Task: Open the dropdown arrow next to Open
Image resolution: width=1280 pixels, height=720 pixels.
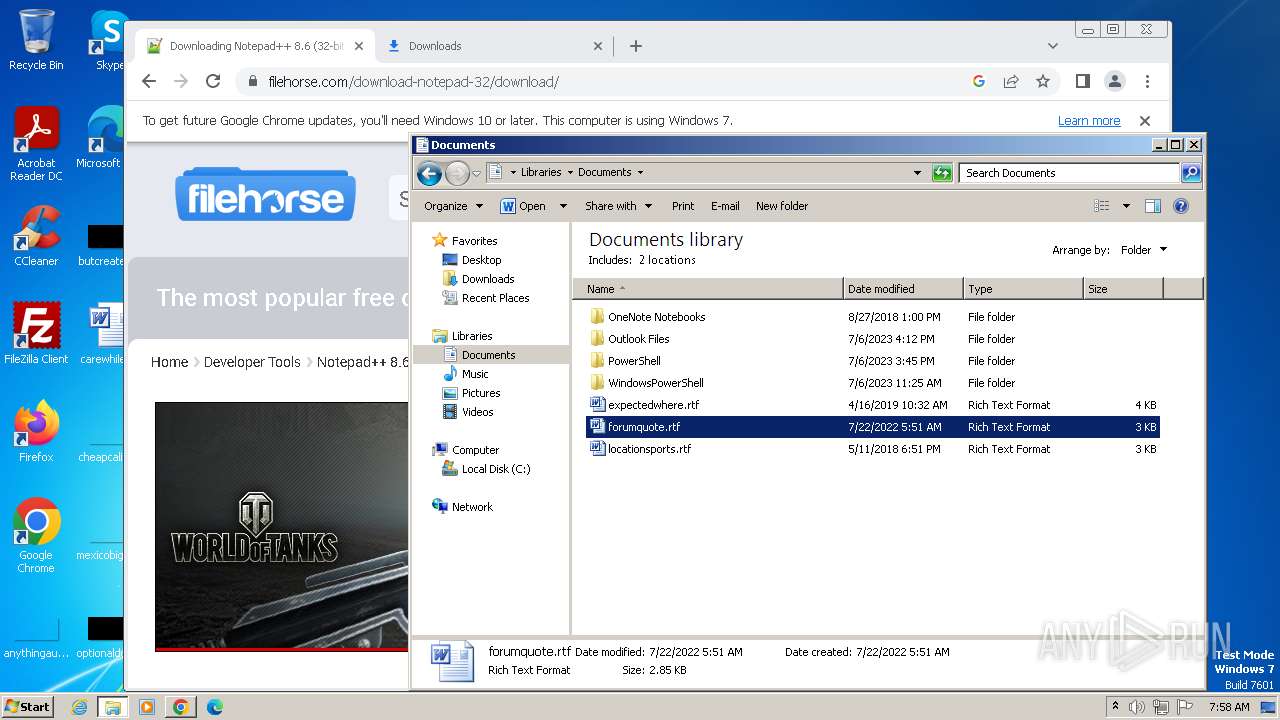Action: point(563,206)
